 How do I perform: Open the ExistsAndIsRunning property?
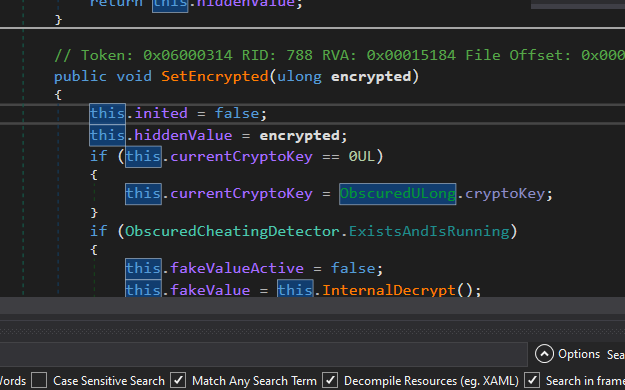click(429, 231)
